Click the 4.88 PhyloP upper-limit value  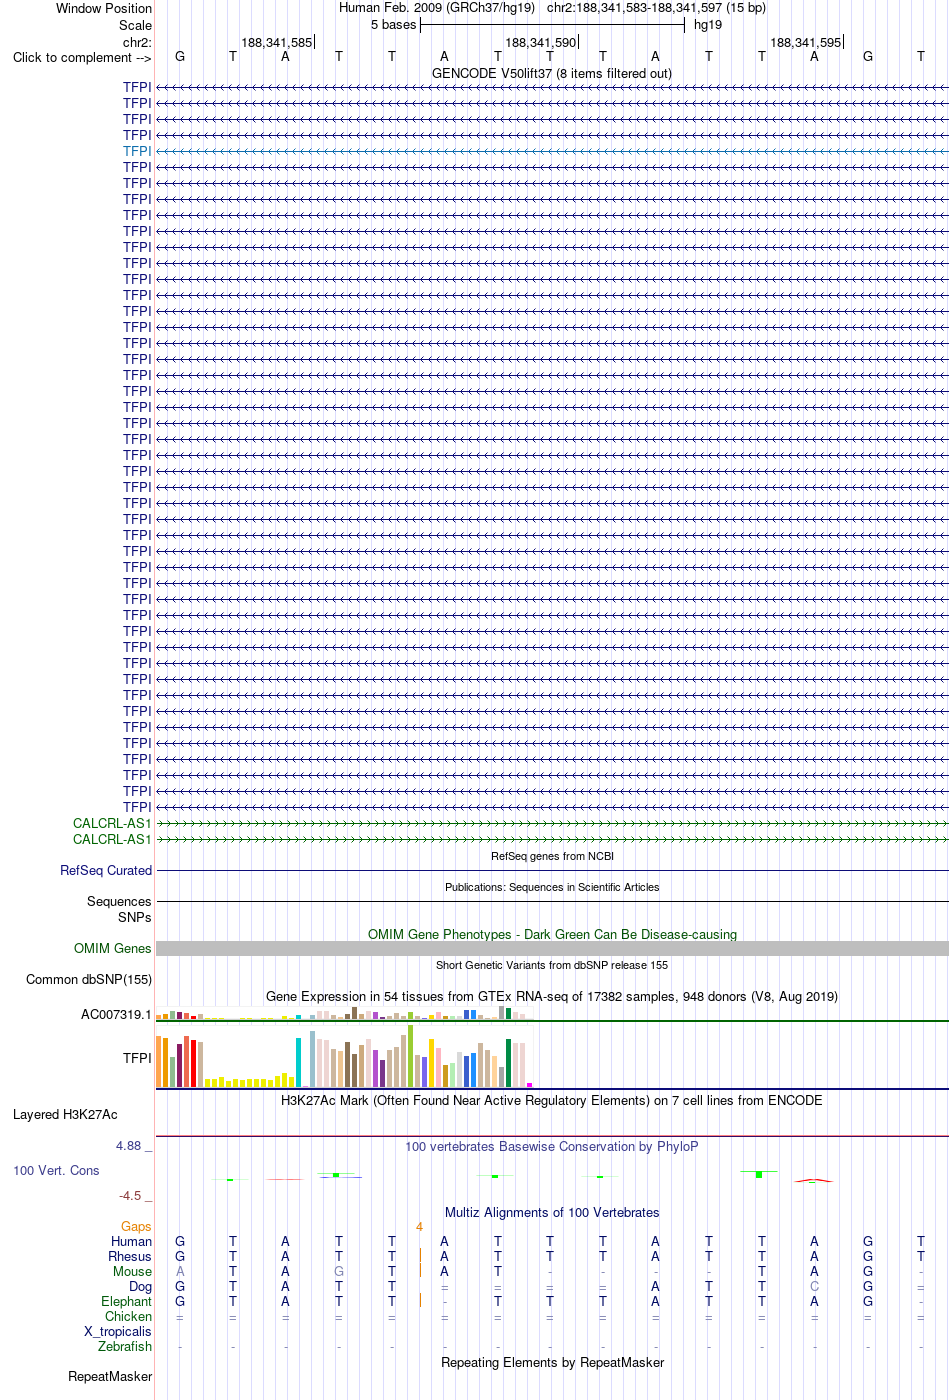(129, 1145)
